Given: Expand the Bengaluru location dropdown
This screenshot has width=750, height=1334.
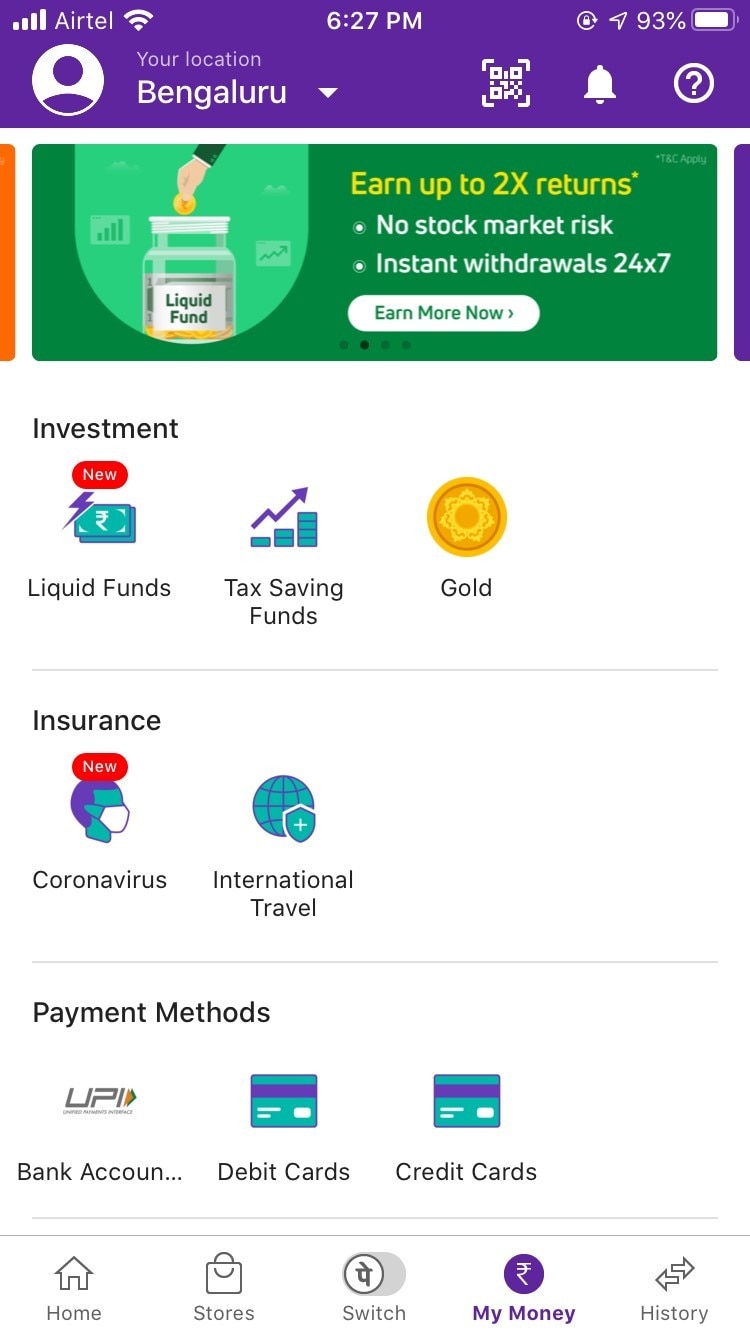Looking at the screenshot, I should [327, 94].
